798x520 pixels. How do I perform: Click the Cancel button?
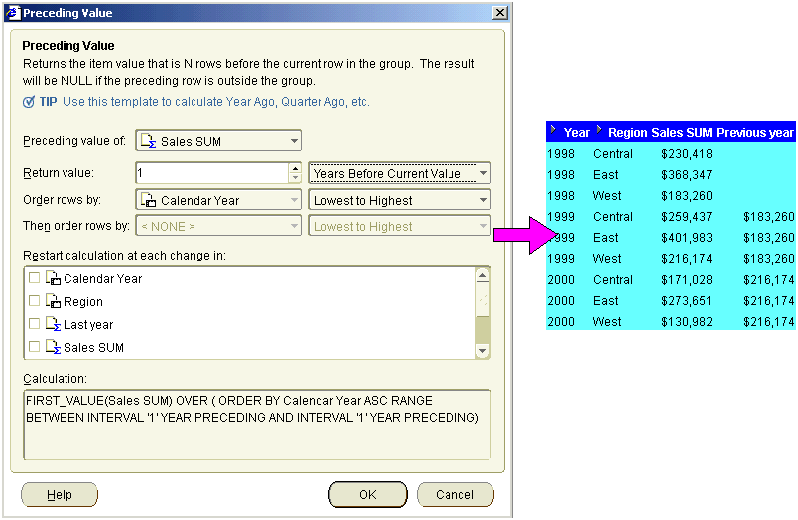point(455,495)
